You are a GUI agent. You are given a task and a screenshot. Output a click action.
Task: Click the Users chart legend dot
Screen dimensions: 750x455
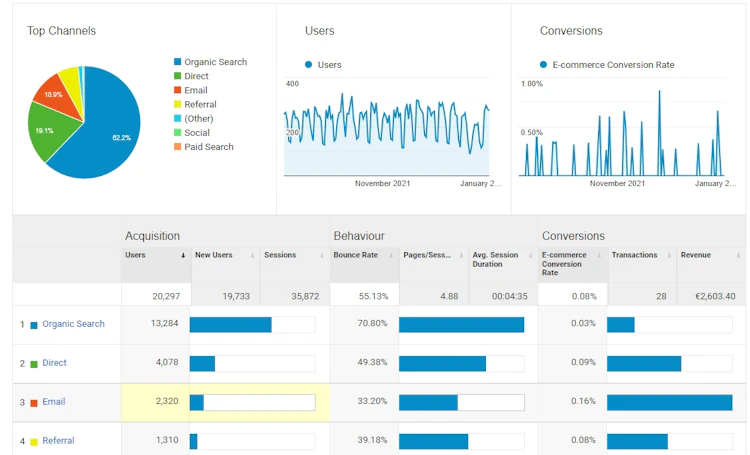click(309, 65)
